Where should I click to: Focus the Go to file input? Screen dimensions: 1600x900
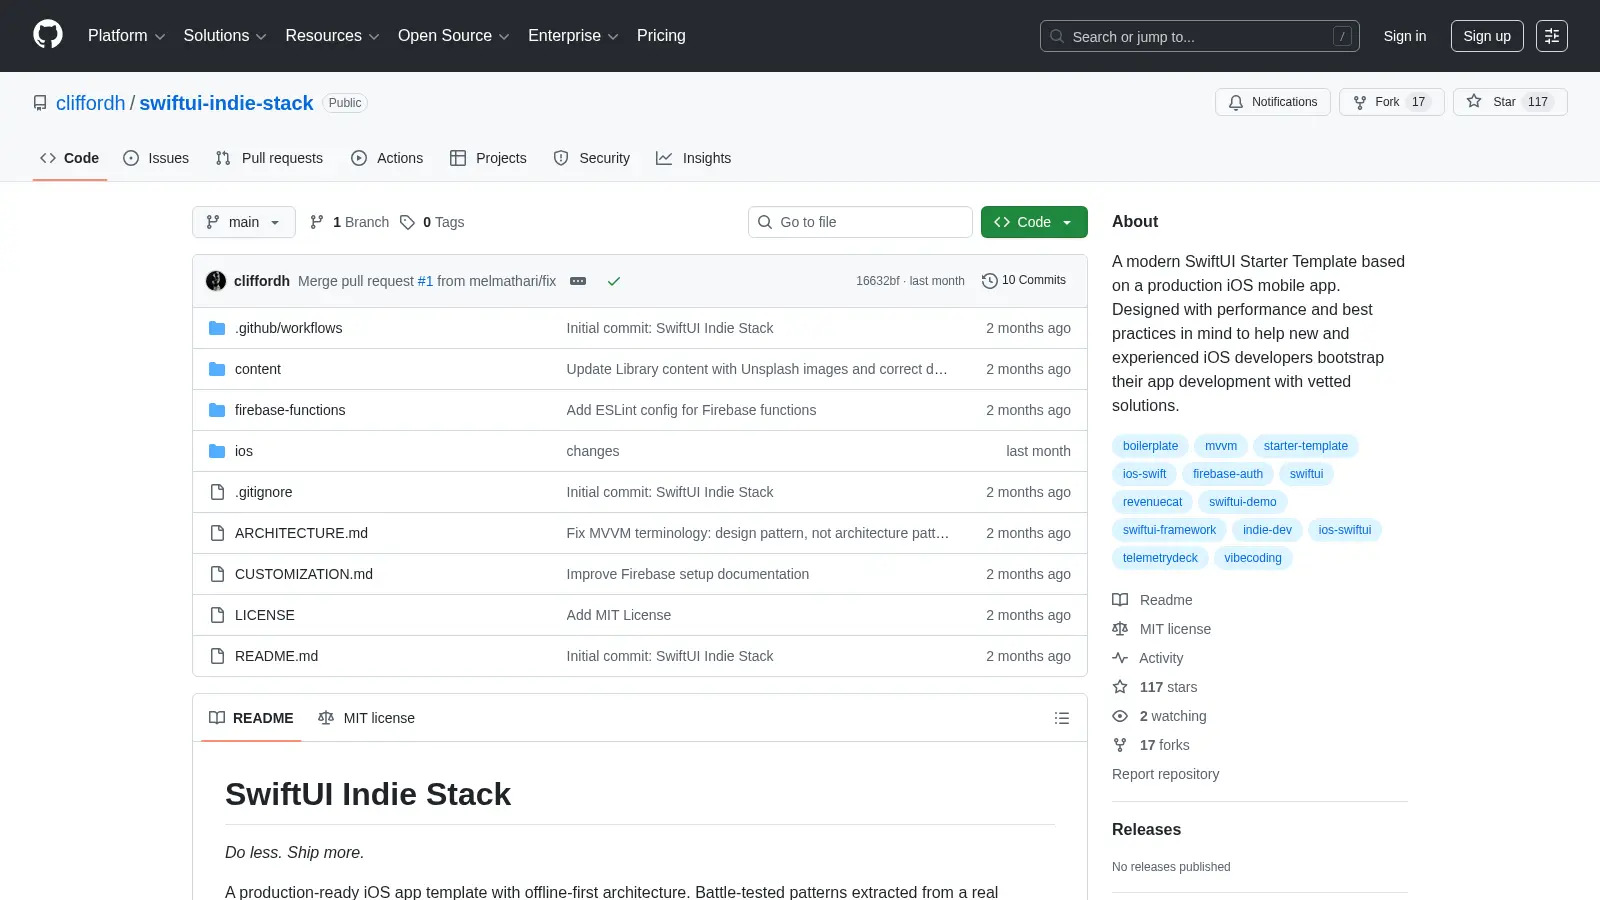point(860,222)
